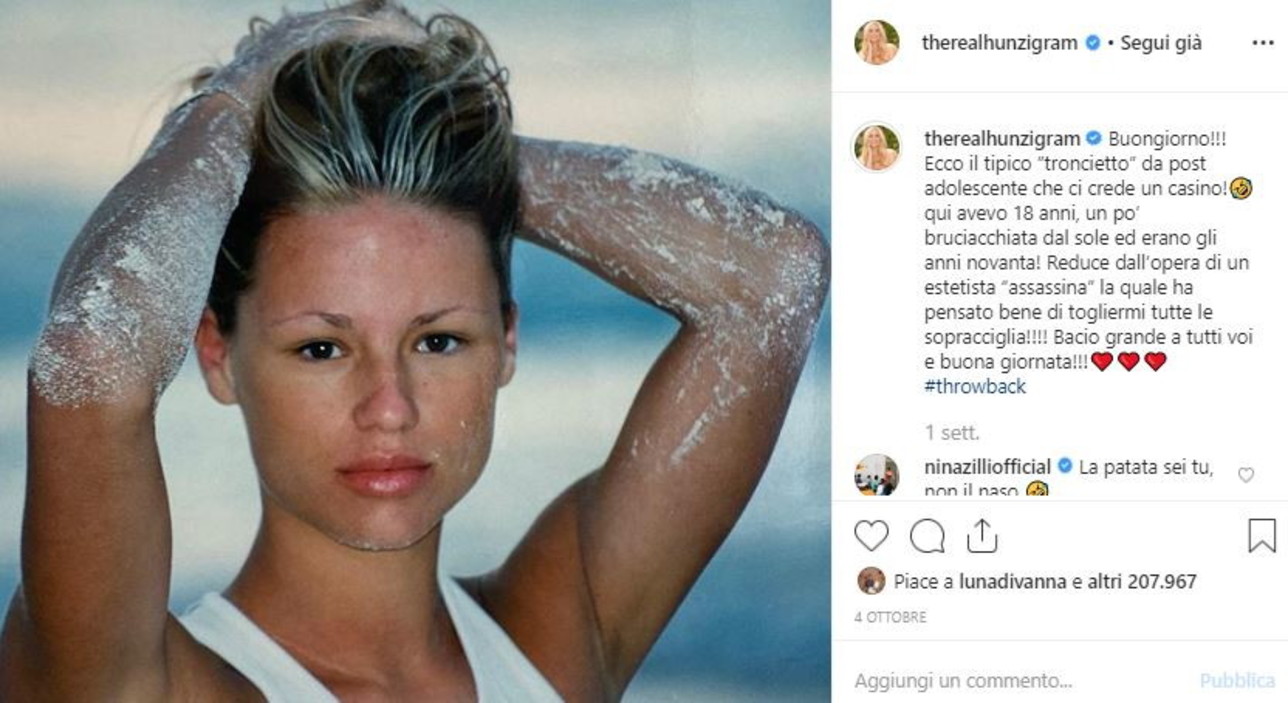
Task: Share the post via share icon
Action: pyautogui.click(x=982, y=535)
